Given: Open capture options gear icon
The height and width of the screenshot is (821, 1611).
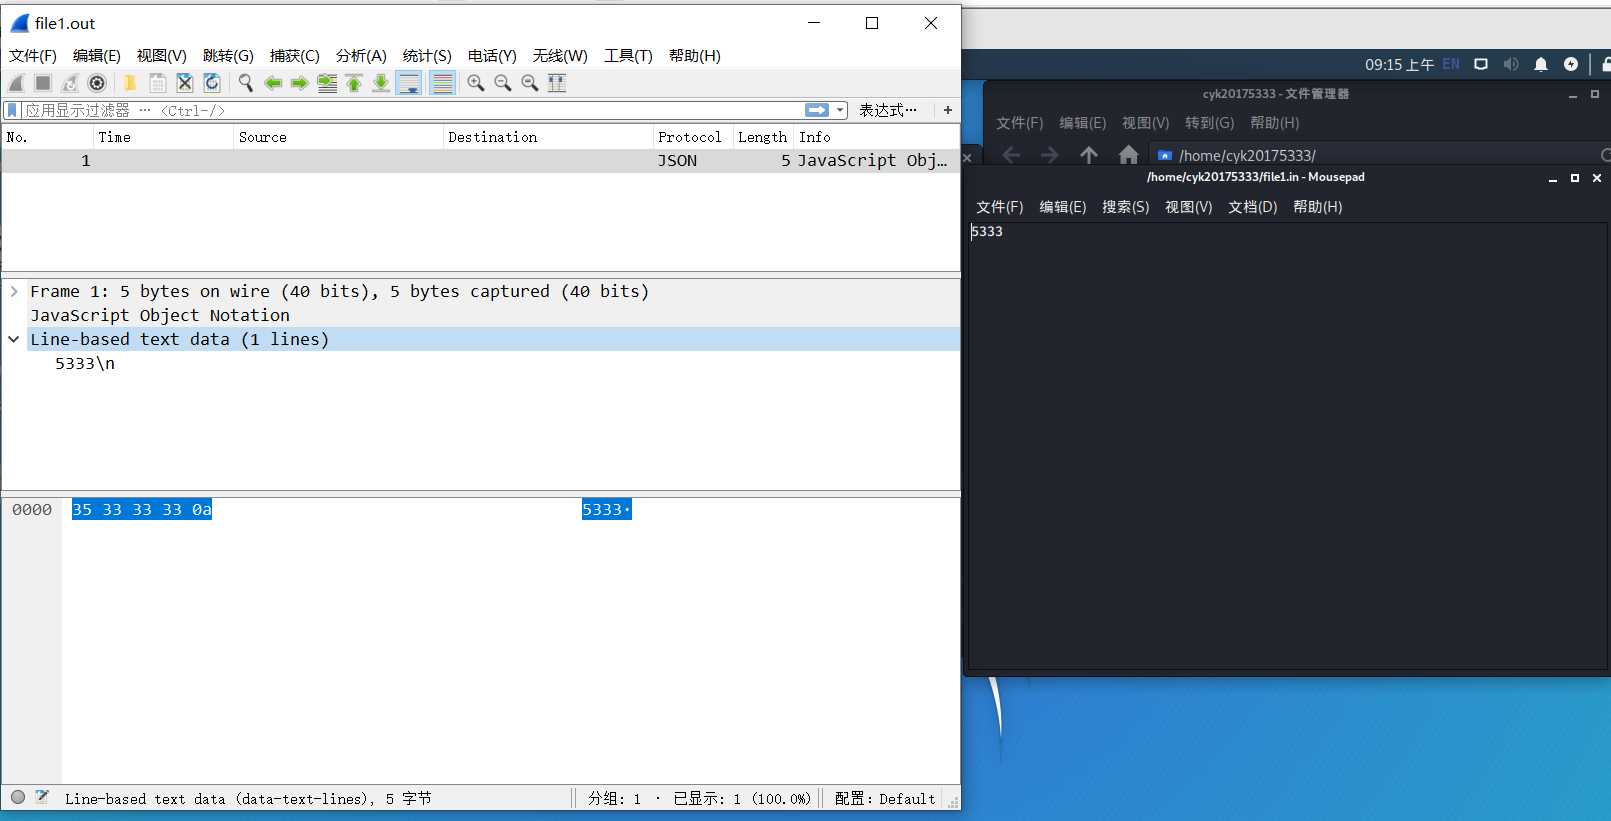Looking at the screenshot, I should tap(97, 83).
